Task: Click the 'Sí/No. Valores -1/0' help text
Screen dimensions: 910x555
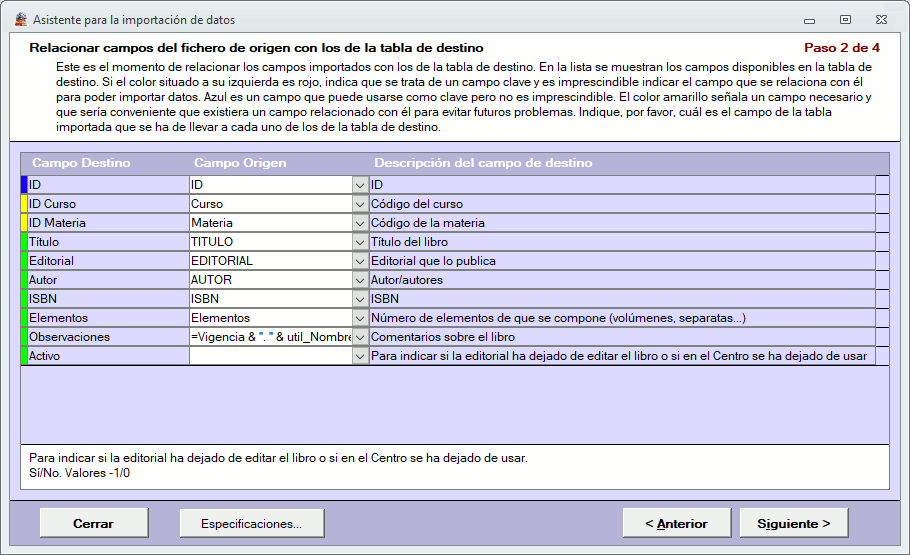Action: [80, 473]
